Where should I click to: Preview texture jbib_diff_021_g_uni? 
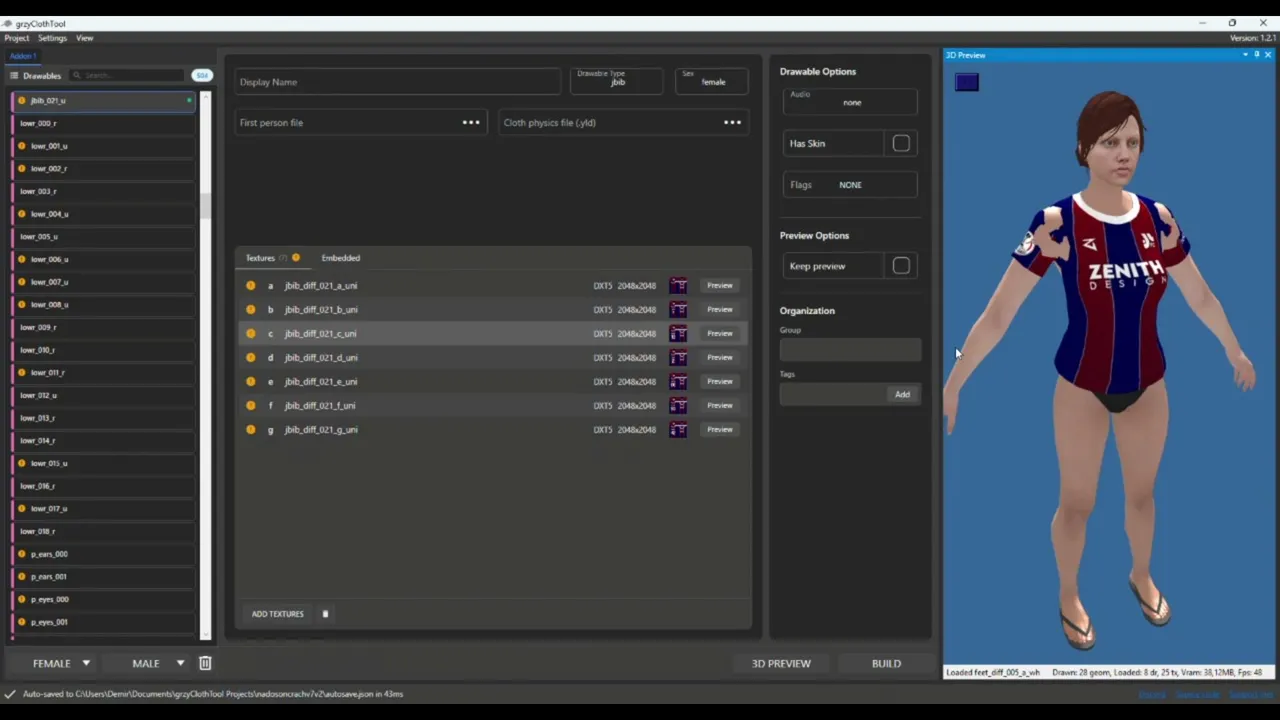coord(720,430)
